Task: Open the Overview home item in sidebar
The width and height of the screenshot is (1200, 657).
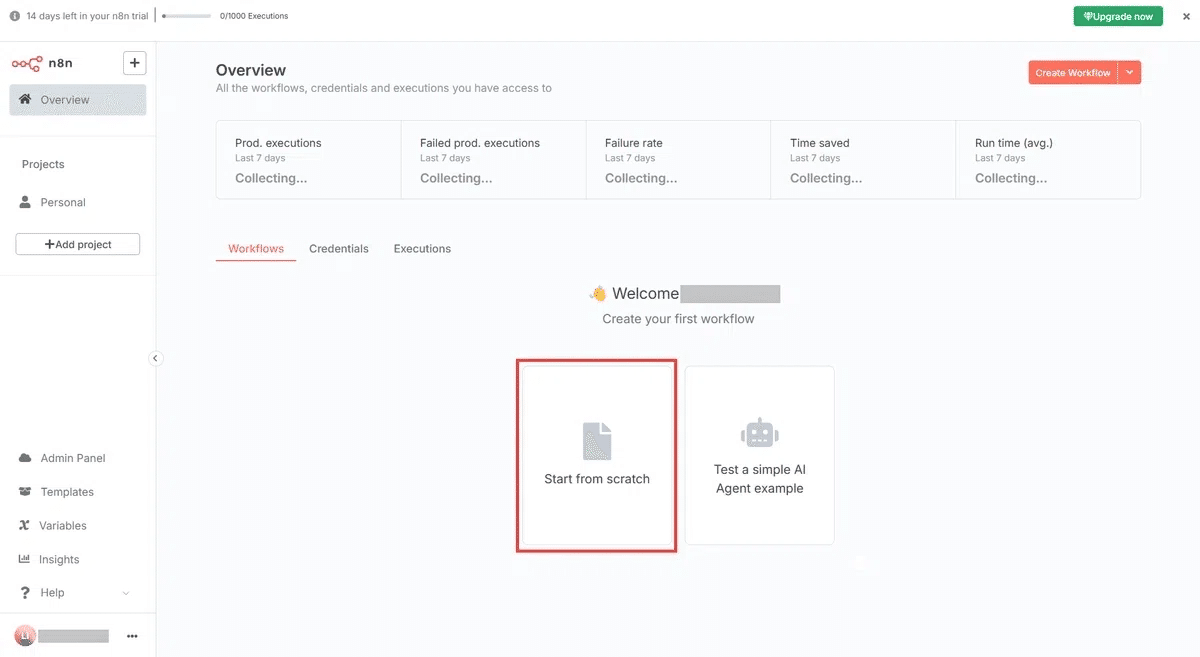Action: 78,100
